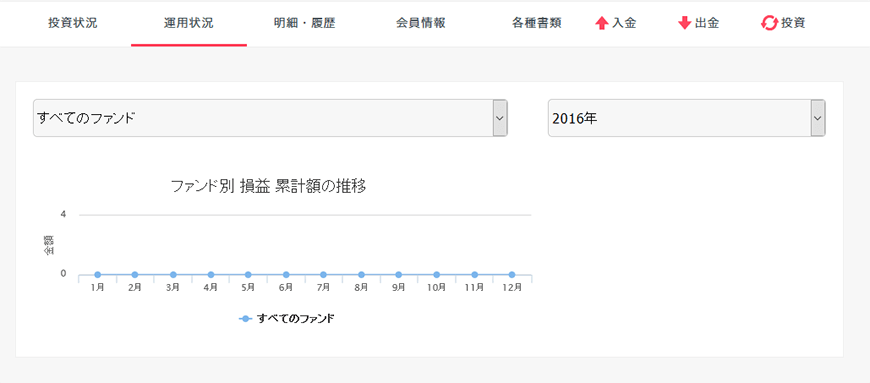Viewport: 870px width, 383px height.
Task: Click the 5月 data point
Action: point(248,275)
